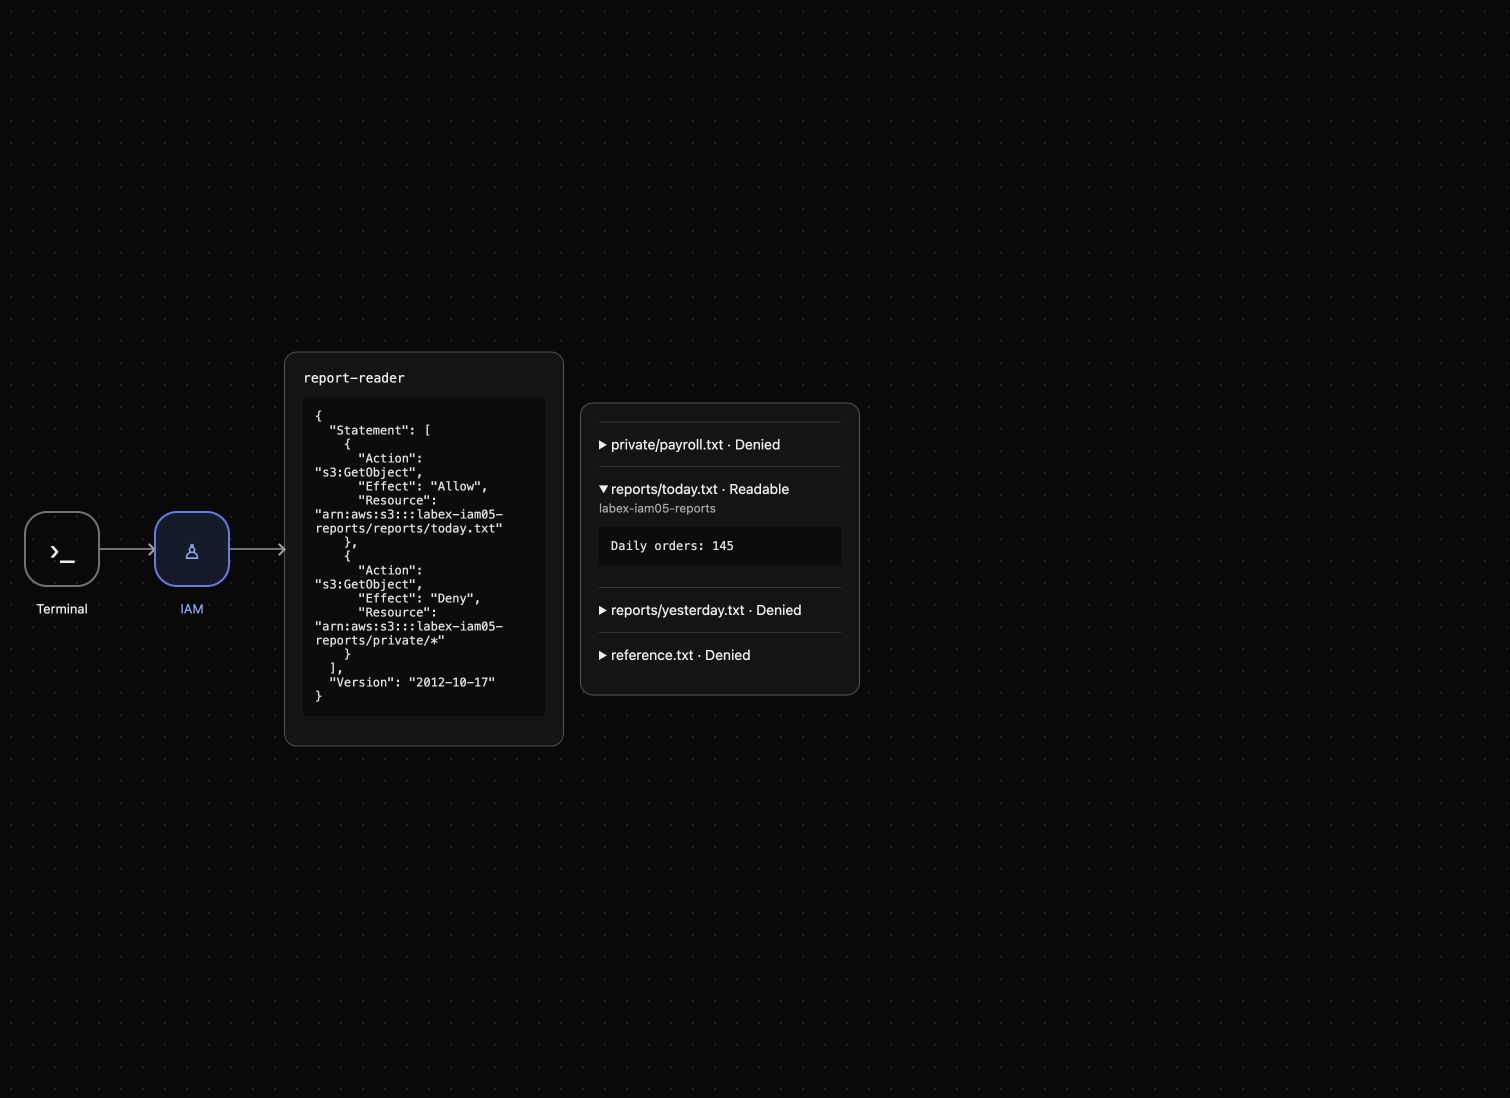This screenshot has width=1510, height=1098.
Task: Click the IAM label text
Action: coord(192,609)
